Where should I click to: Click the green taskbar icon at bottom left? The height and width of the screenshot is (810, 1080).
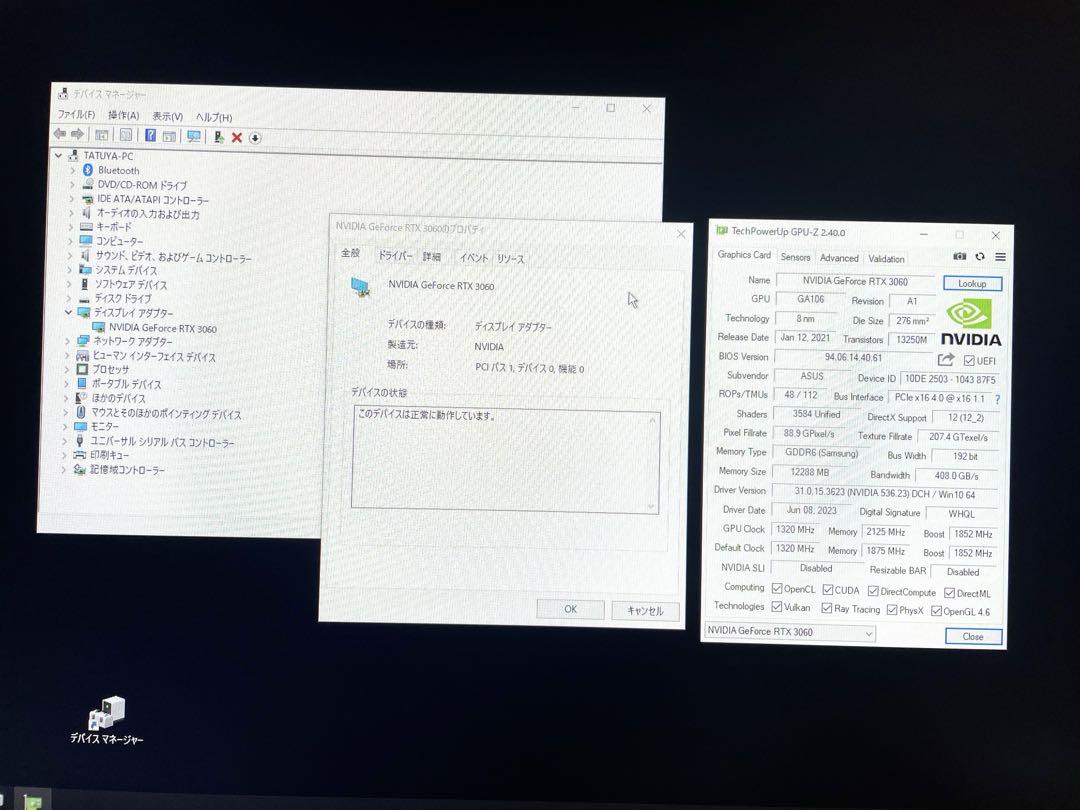tap(32, 802)
